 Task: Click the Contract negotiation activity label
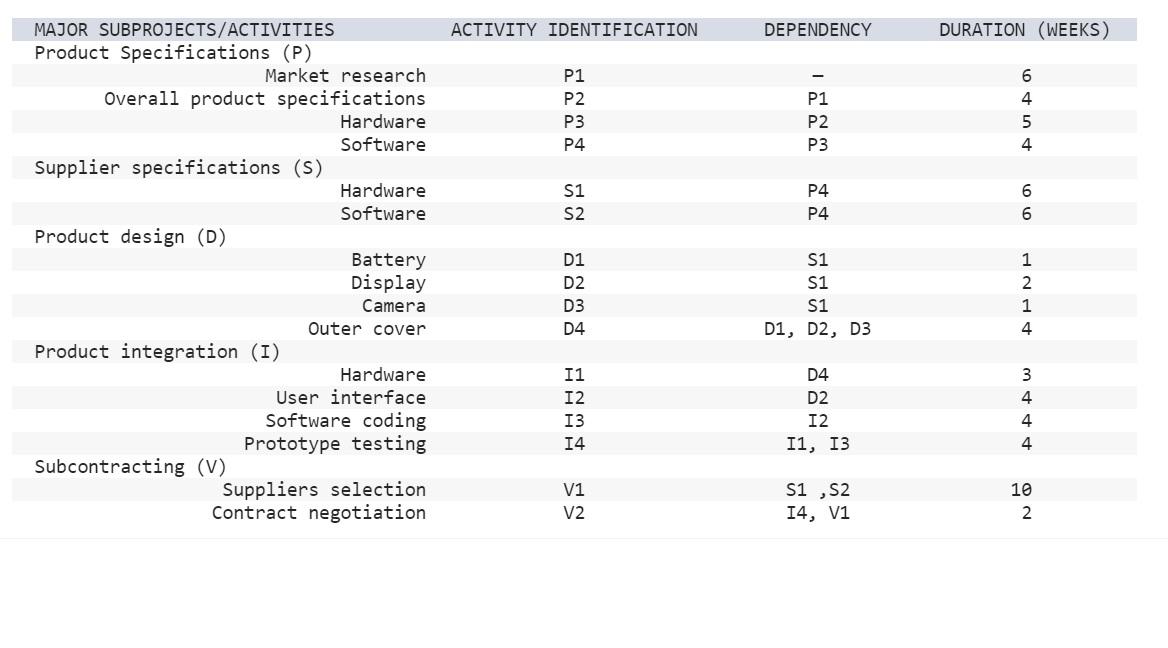[319, 512]
